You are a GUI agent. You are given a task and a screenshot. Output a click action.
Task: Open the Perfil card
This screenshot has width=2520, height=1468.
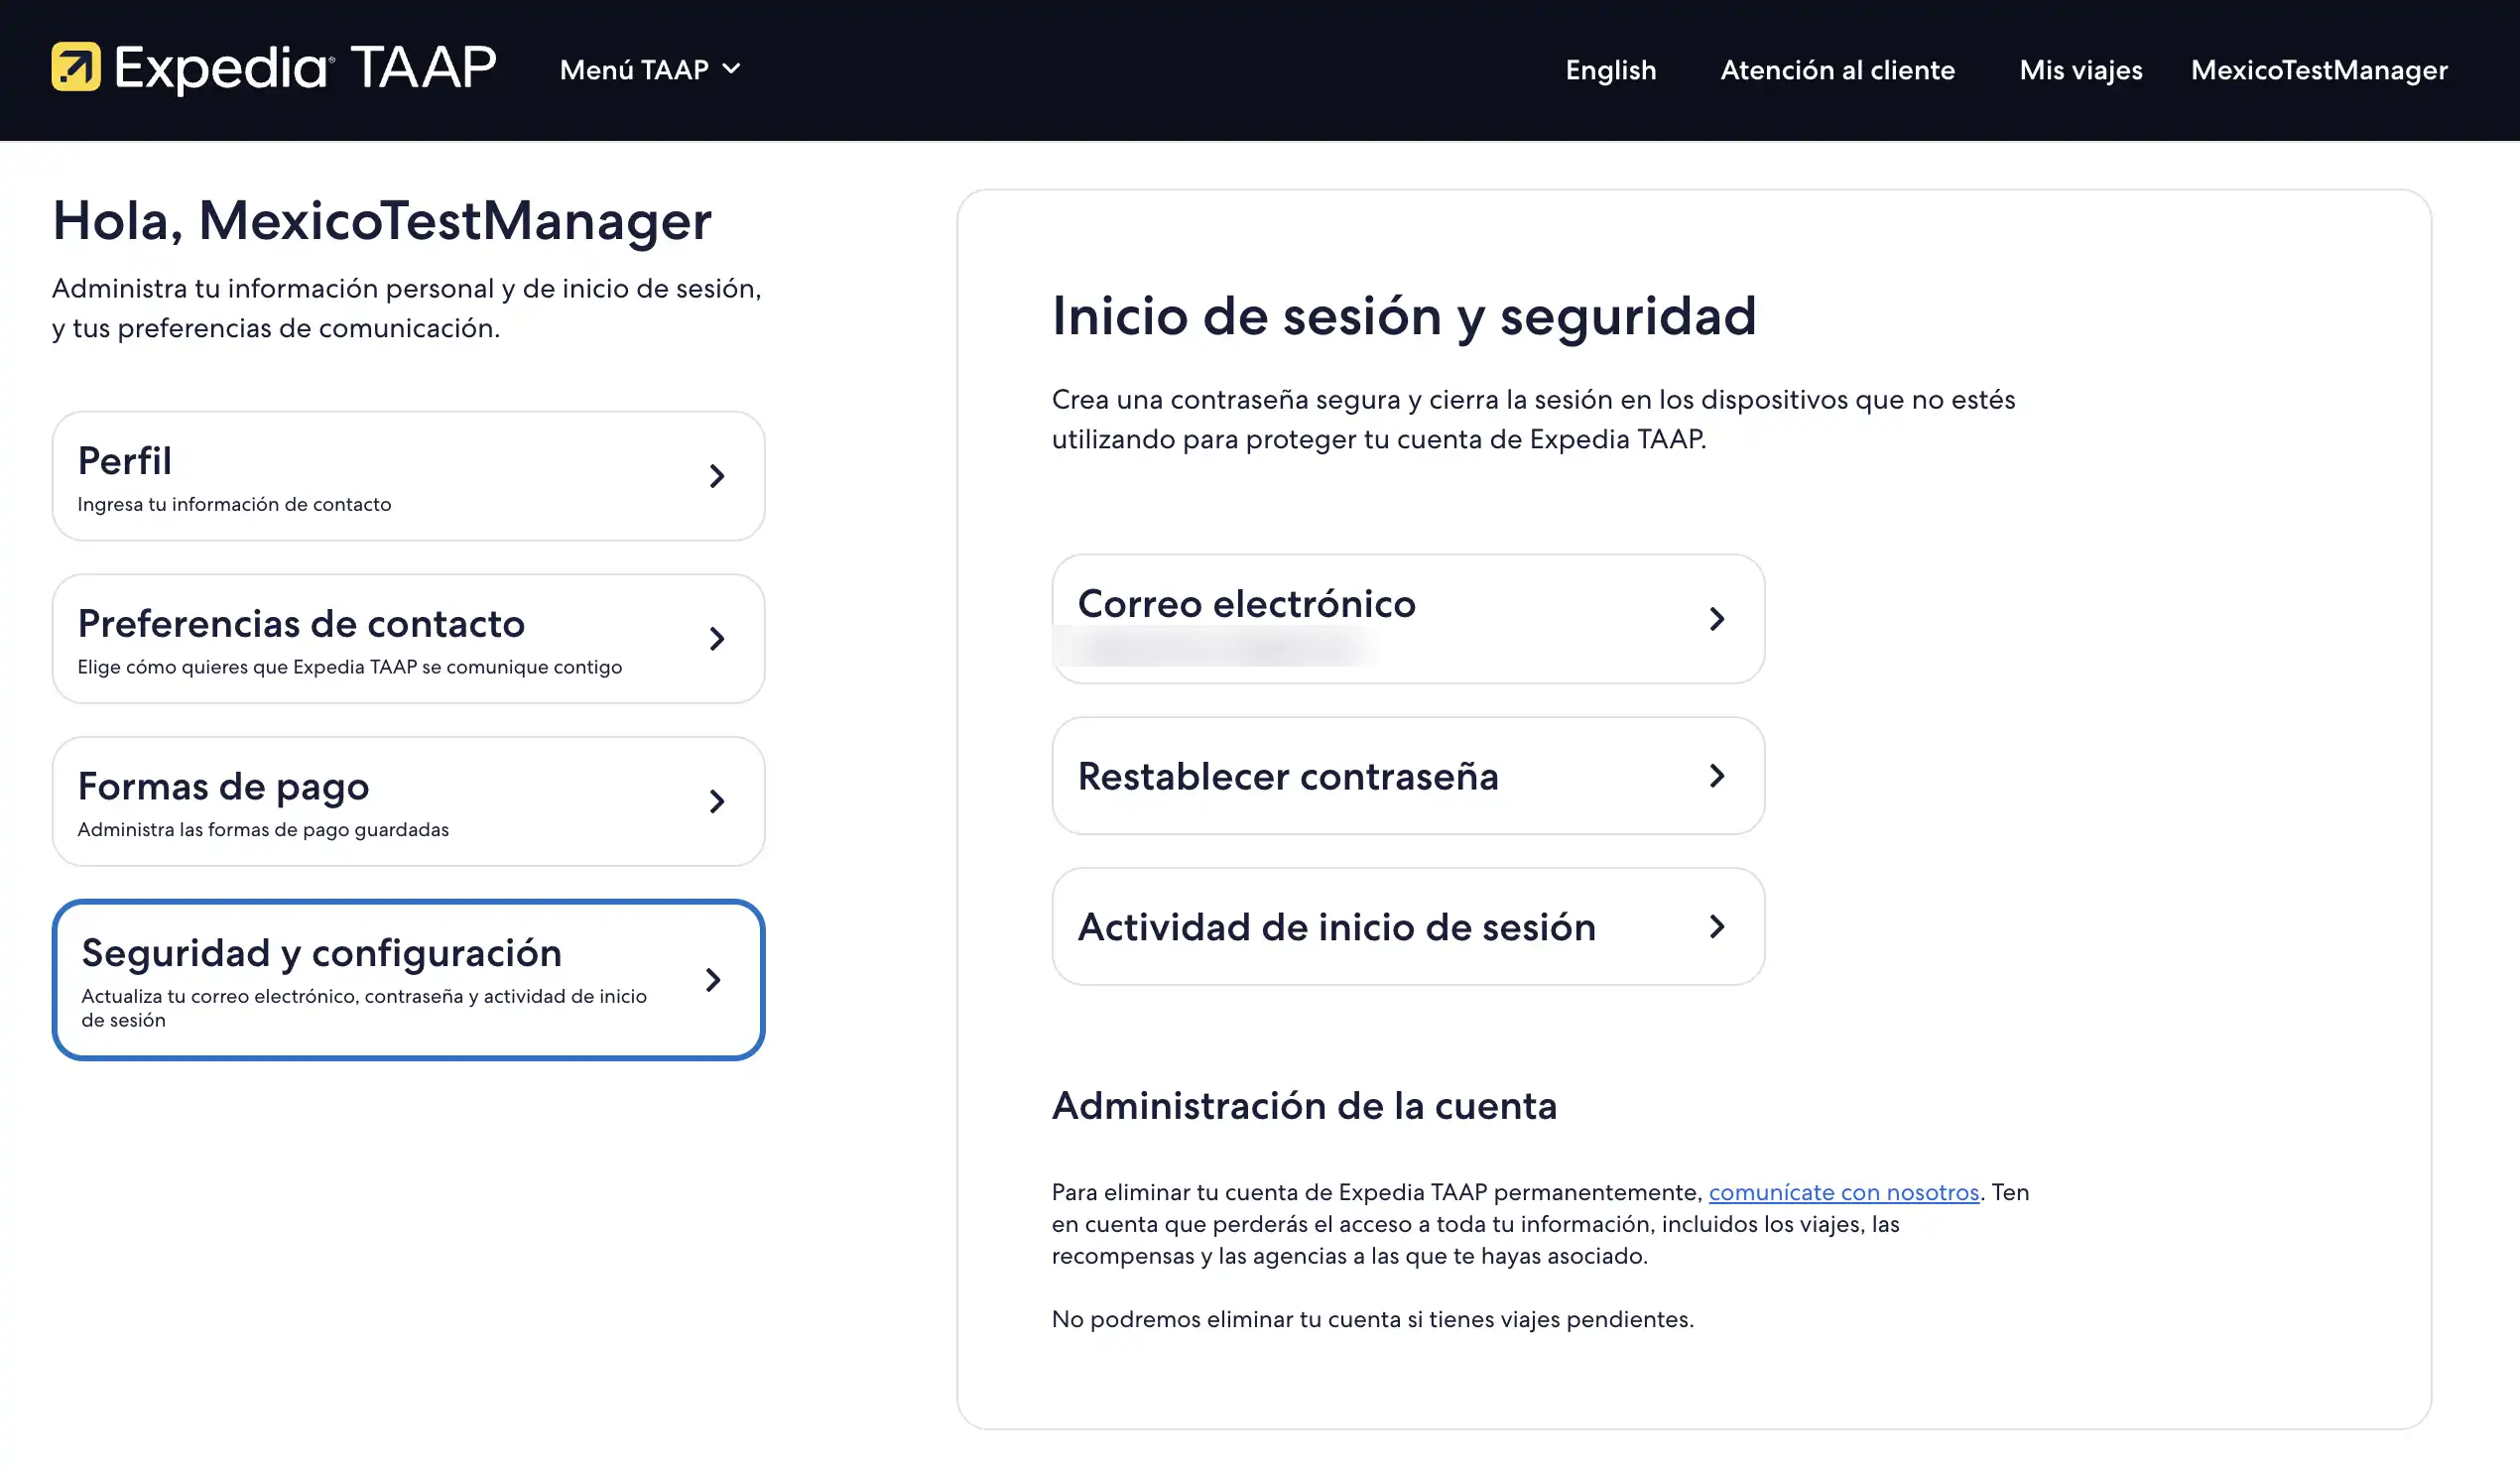point(408,476)
